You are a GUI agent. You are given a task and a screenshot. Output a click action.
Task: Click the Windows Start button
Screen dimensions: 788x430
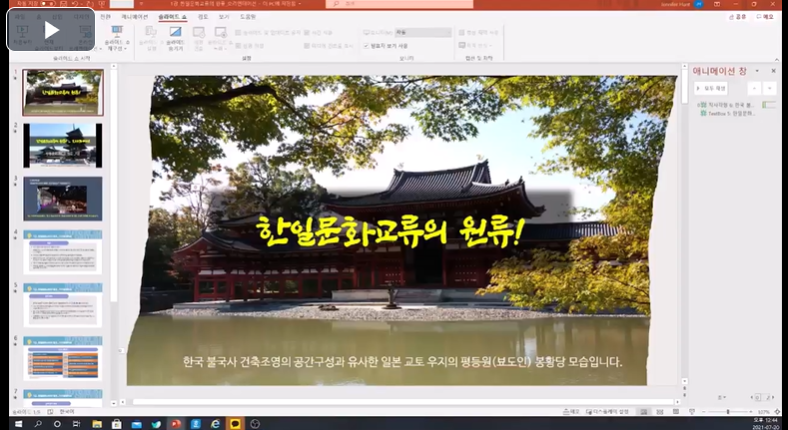click(x=19, y=423)
